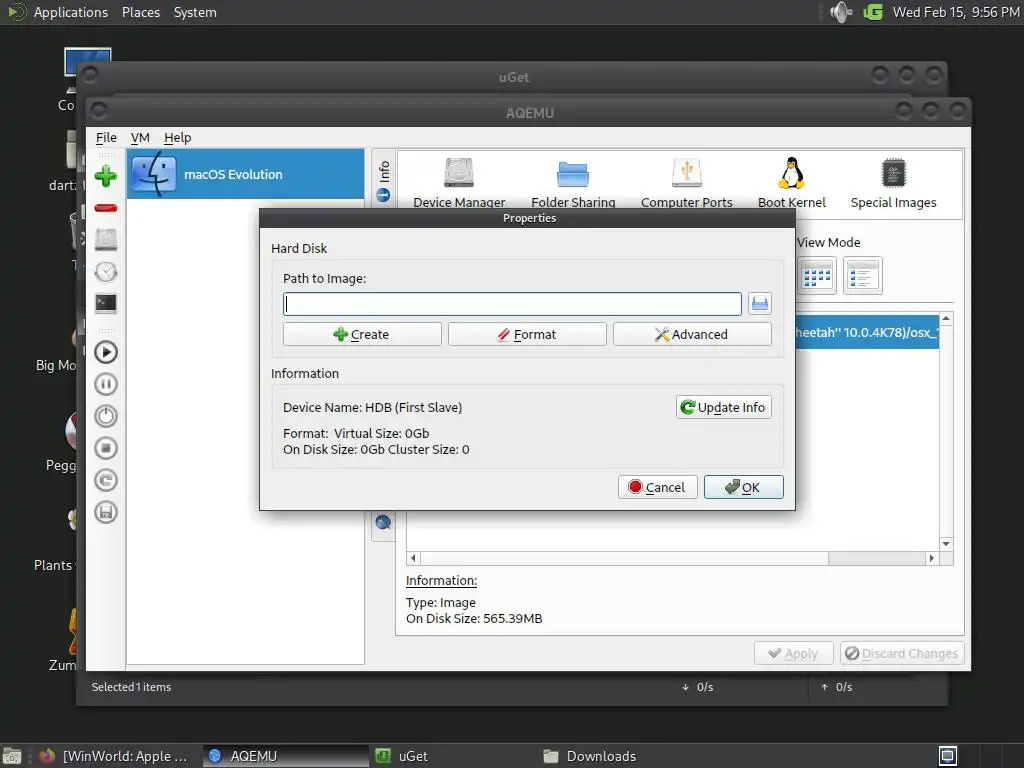Start the VM with the play button
The width and height of the screenshot is (1024, 768).
click(x=106, y=352)
